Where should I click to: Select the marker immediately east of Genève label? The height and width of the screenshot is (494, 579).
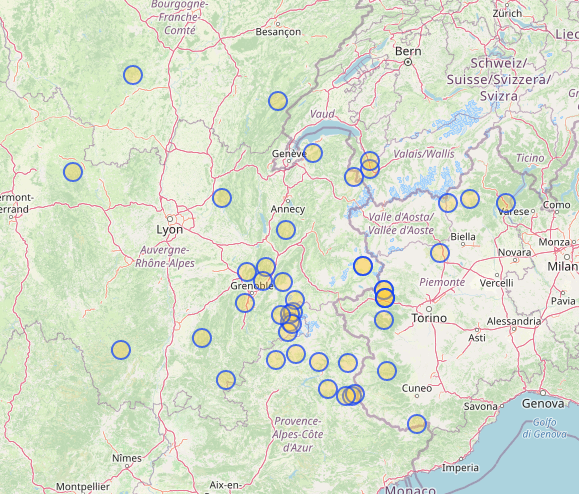(x=313, y=153)
